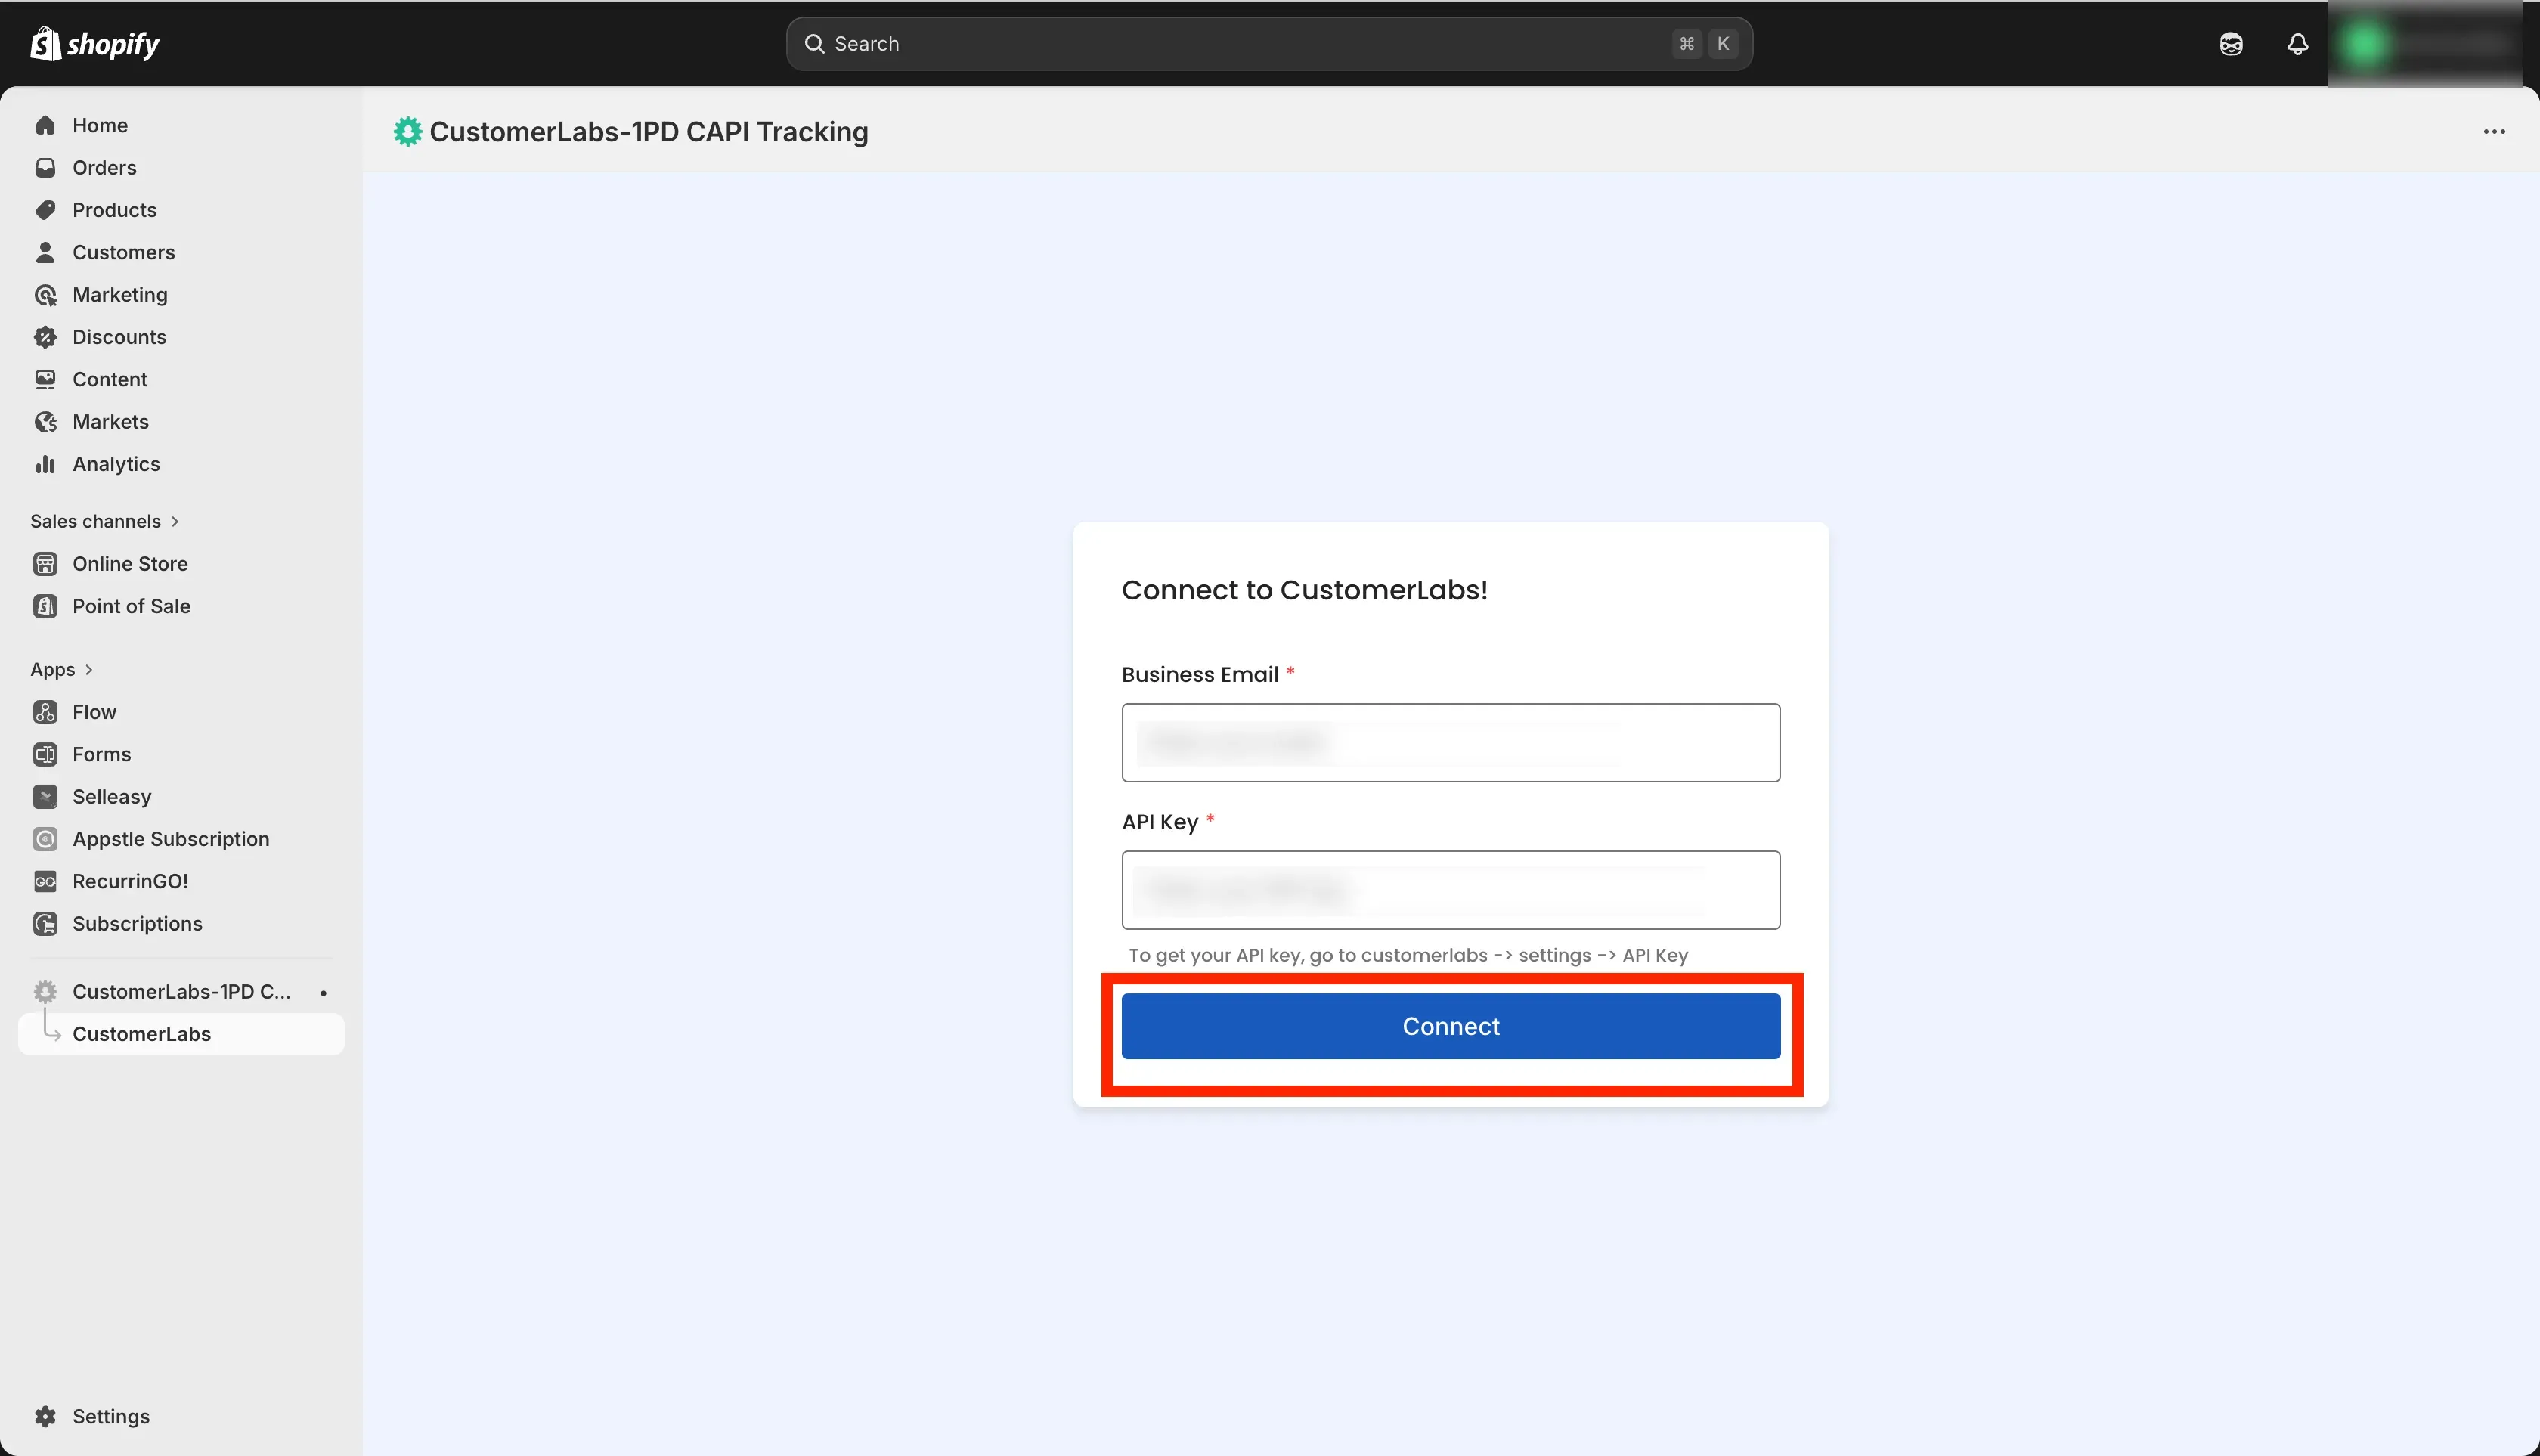Viewport: 2540px width, 1456px height.
Task: Click the Products tag icon
Action: [x=45, y=210]
